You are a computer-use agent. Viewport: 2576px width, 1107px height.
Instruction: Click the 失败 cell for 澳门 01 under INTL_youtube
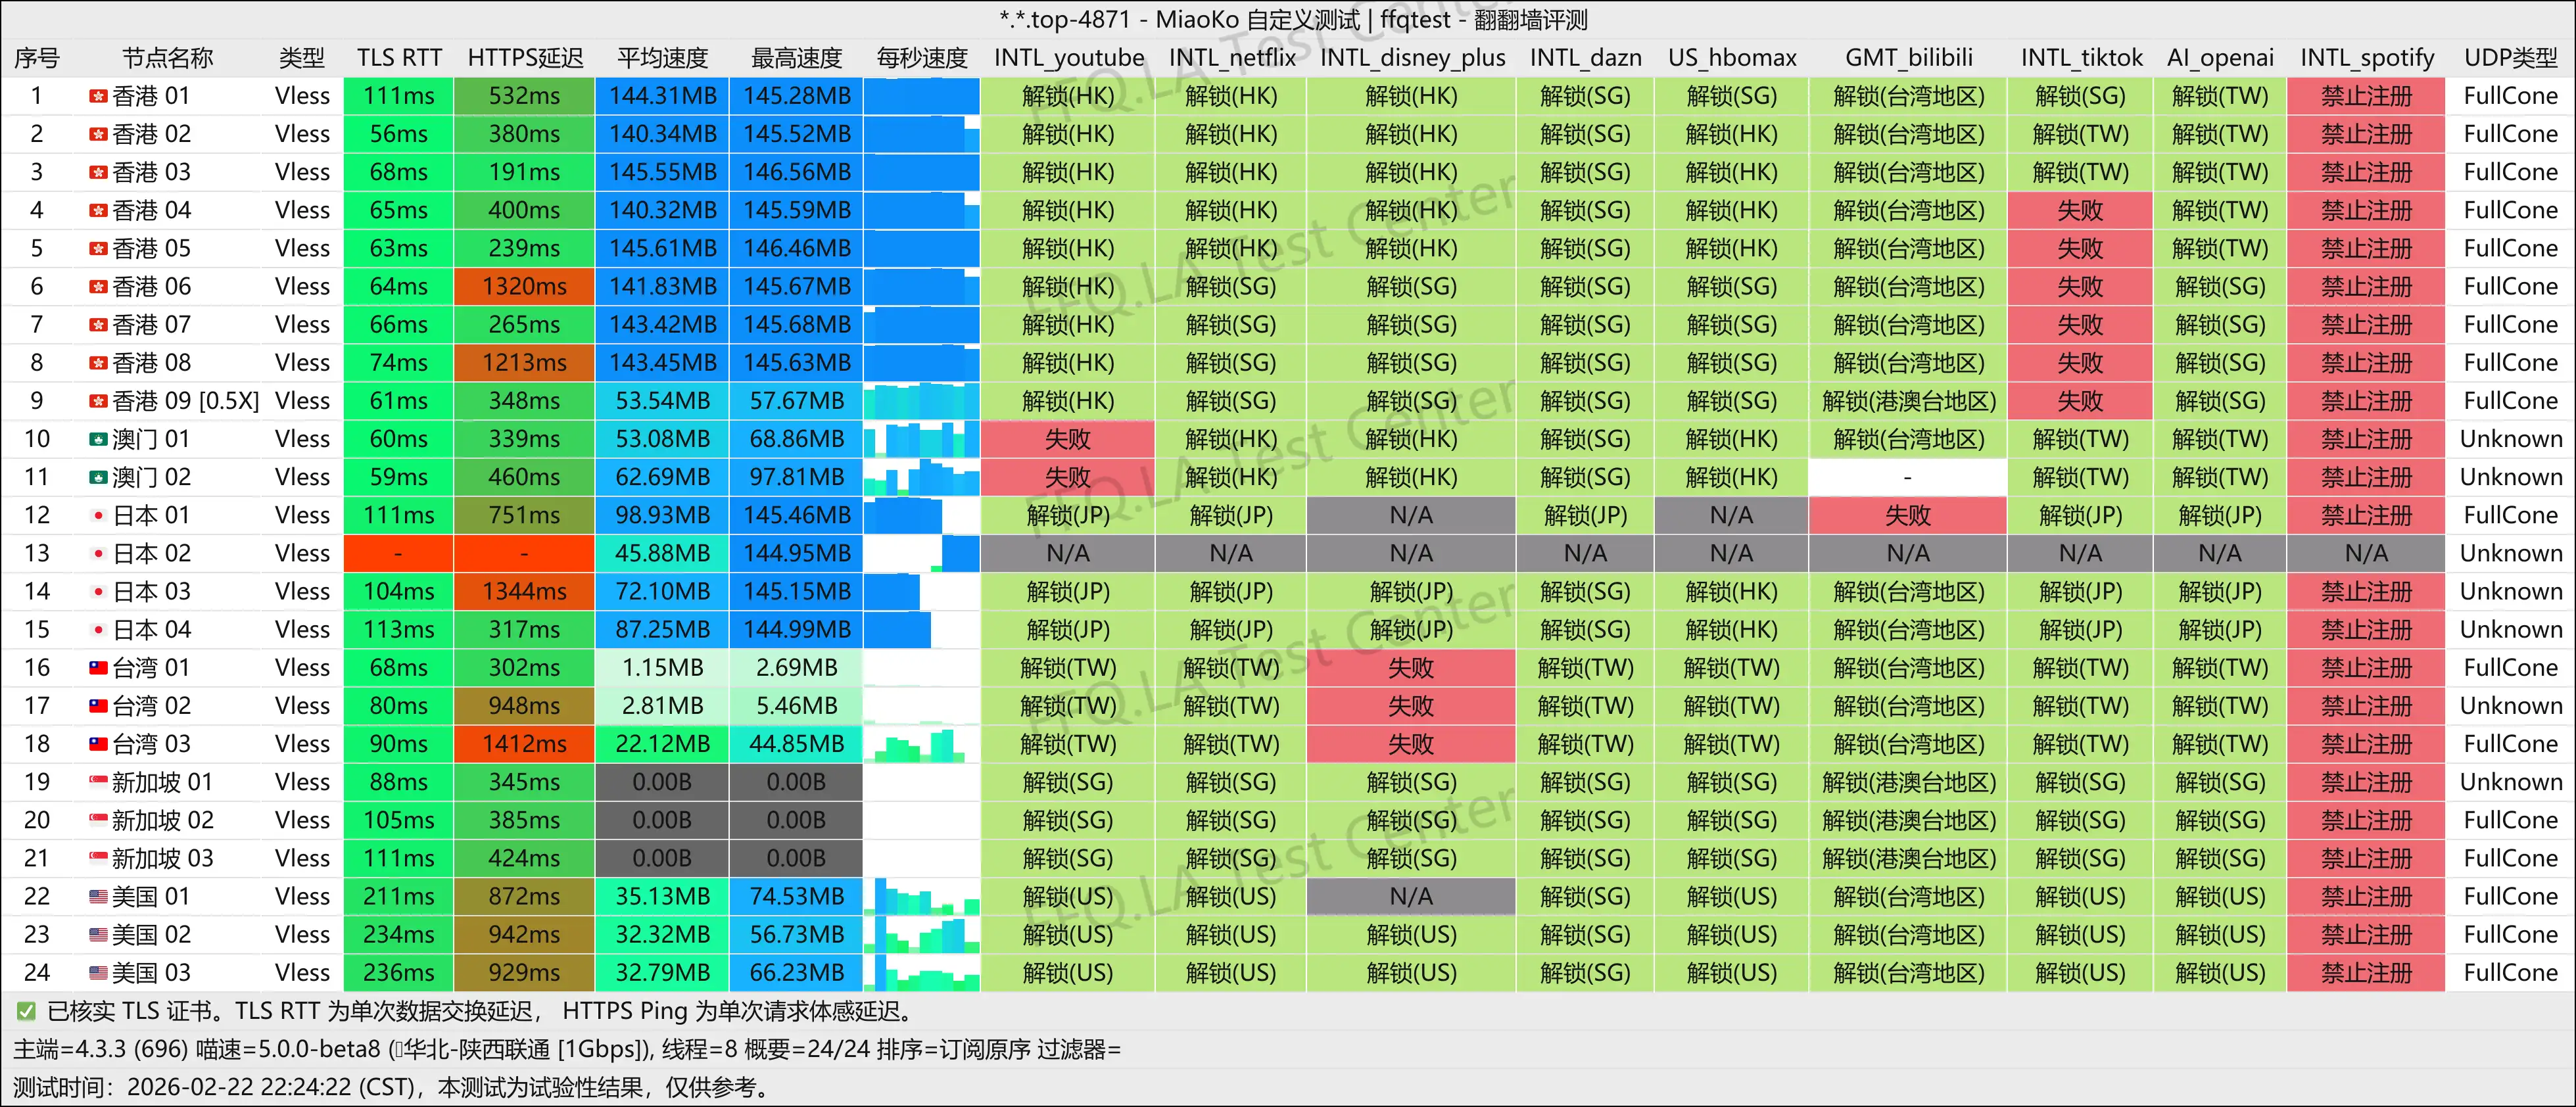click(1067, 439)
